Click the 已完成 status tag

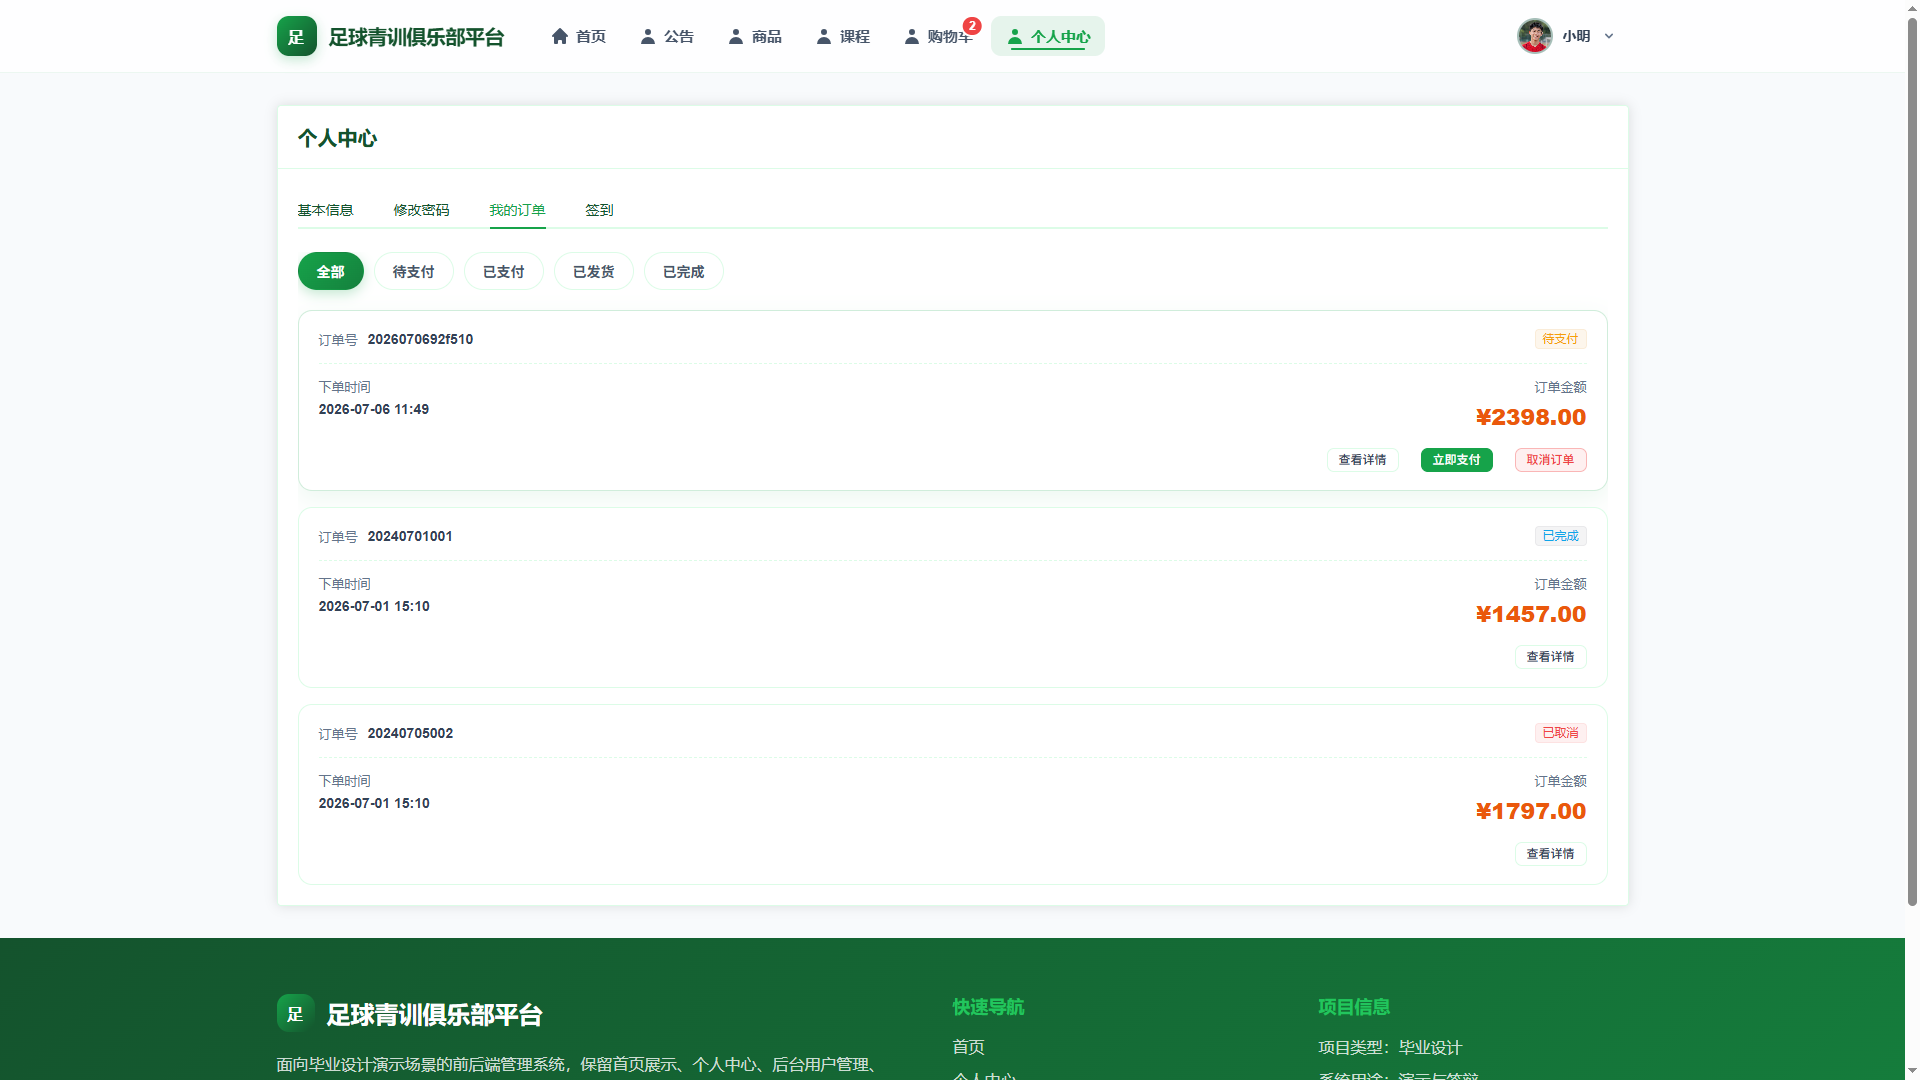tap(1561, 536)
